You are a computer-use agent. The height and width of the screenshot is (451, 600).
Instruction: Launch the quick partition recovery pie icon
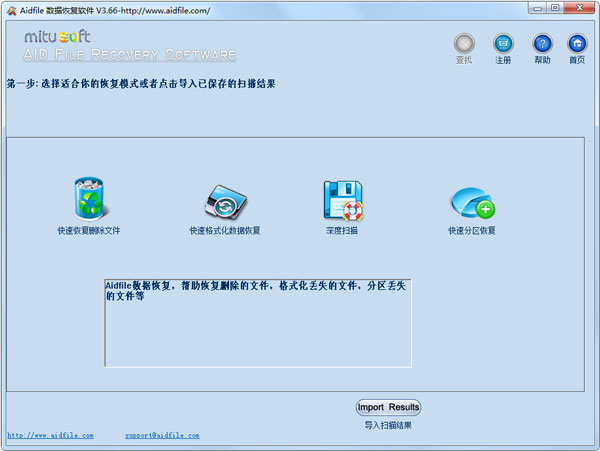473,203
